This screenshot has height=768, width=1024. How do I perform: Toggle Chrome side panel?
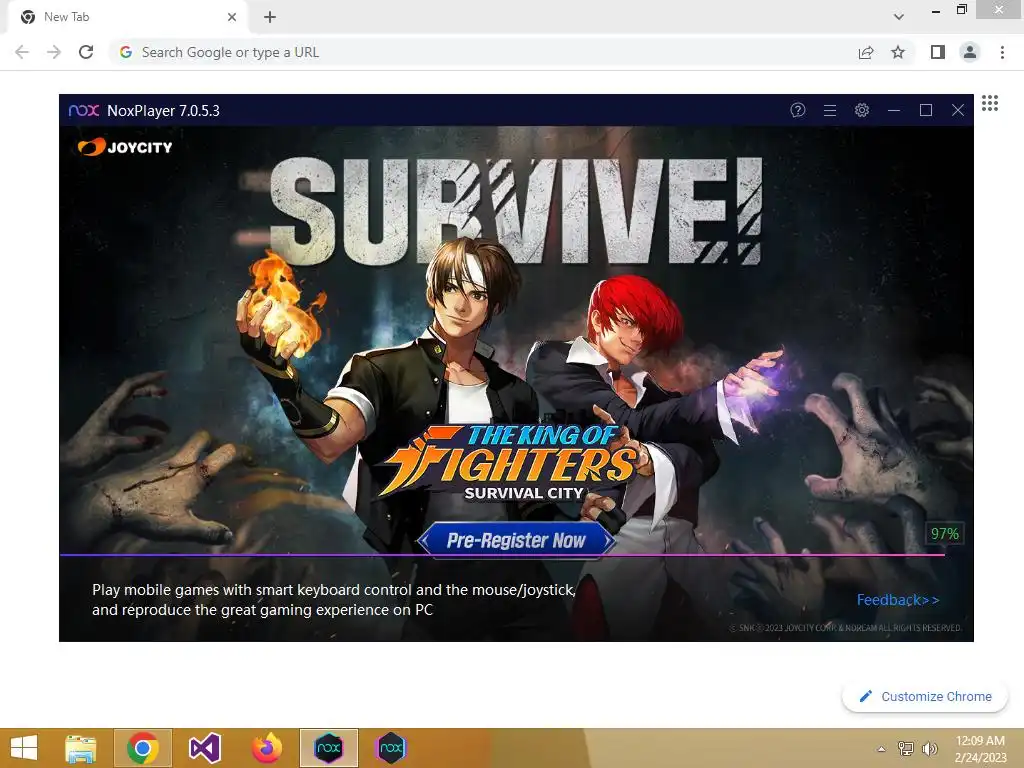tap(938, 52)
